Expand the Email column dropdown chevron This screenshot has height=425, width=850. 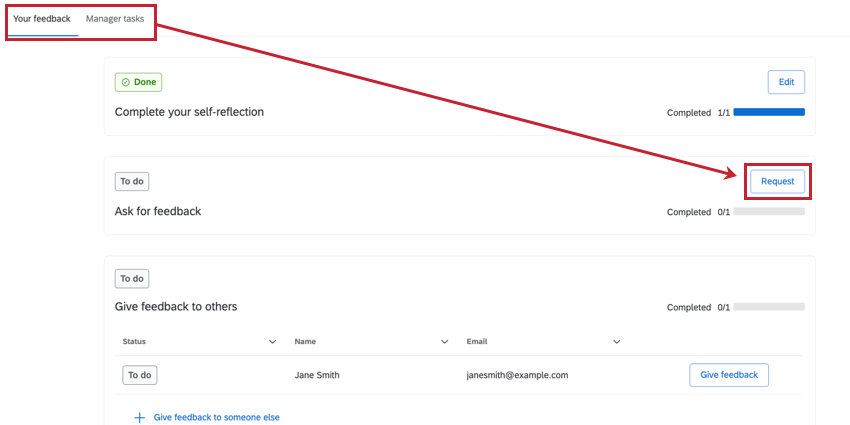click(x=617, y=342)
